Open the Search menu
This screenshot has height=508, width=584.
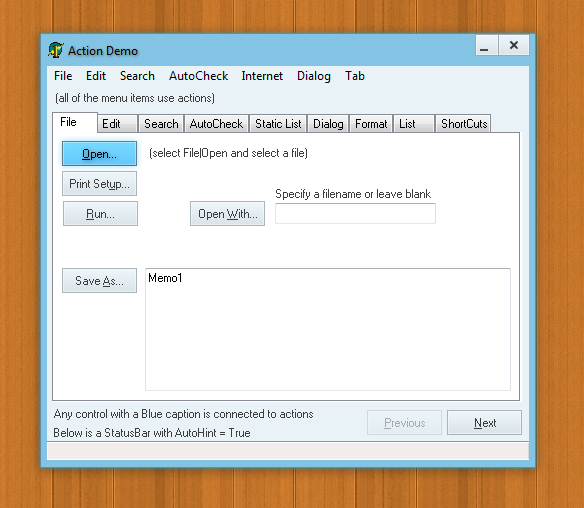(x=137, y=76)
